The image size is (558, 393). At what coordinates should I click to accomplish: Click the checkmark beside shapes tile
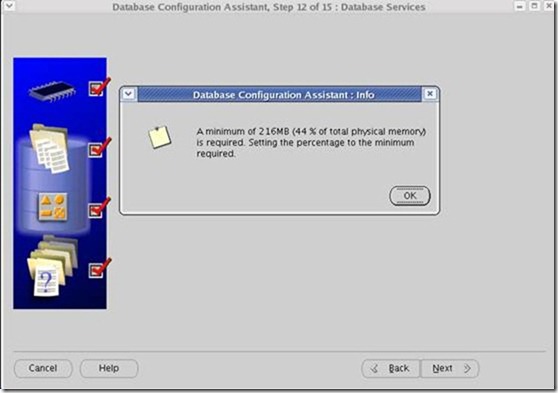[x=99, y=208]
